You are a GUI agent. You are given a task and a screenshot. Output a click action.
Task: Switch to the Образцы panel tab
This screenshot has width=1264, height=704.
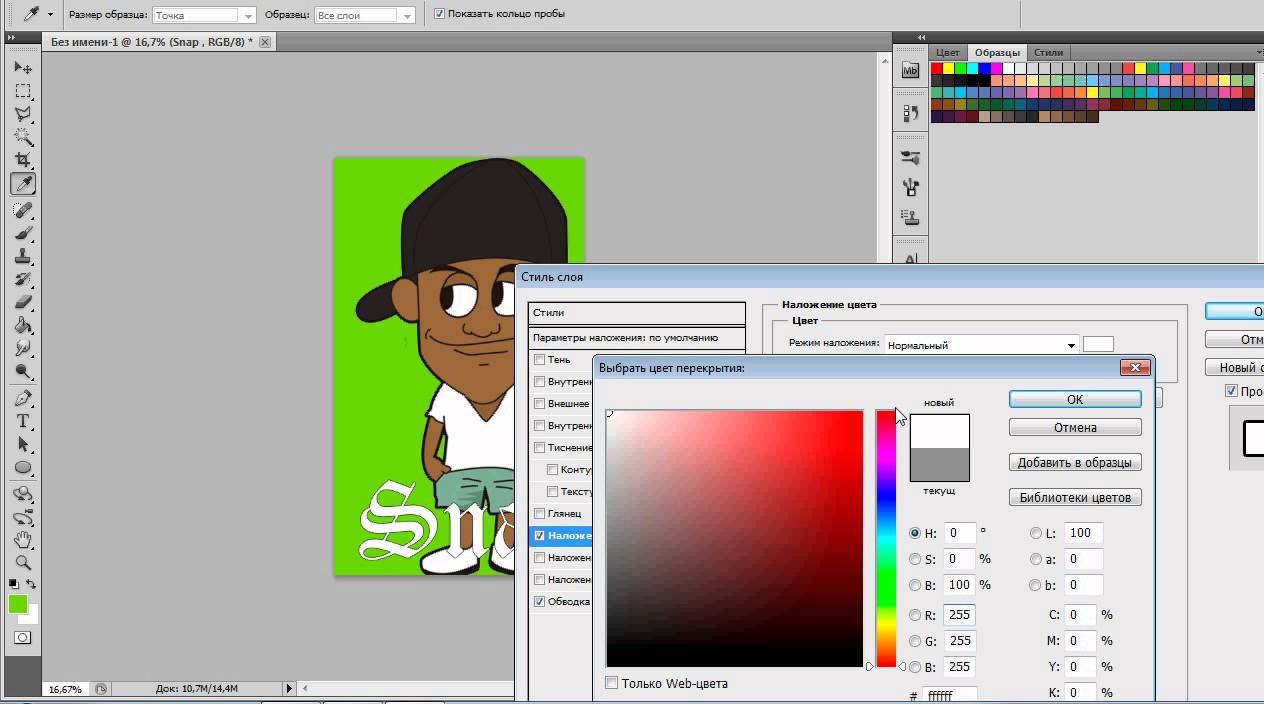pos(996,52)
